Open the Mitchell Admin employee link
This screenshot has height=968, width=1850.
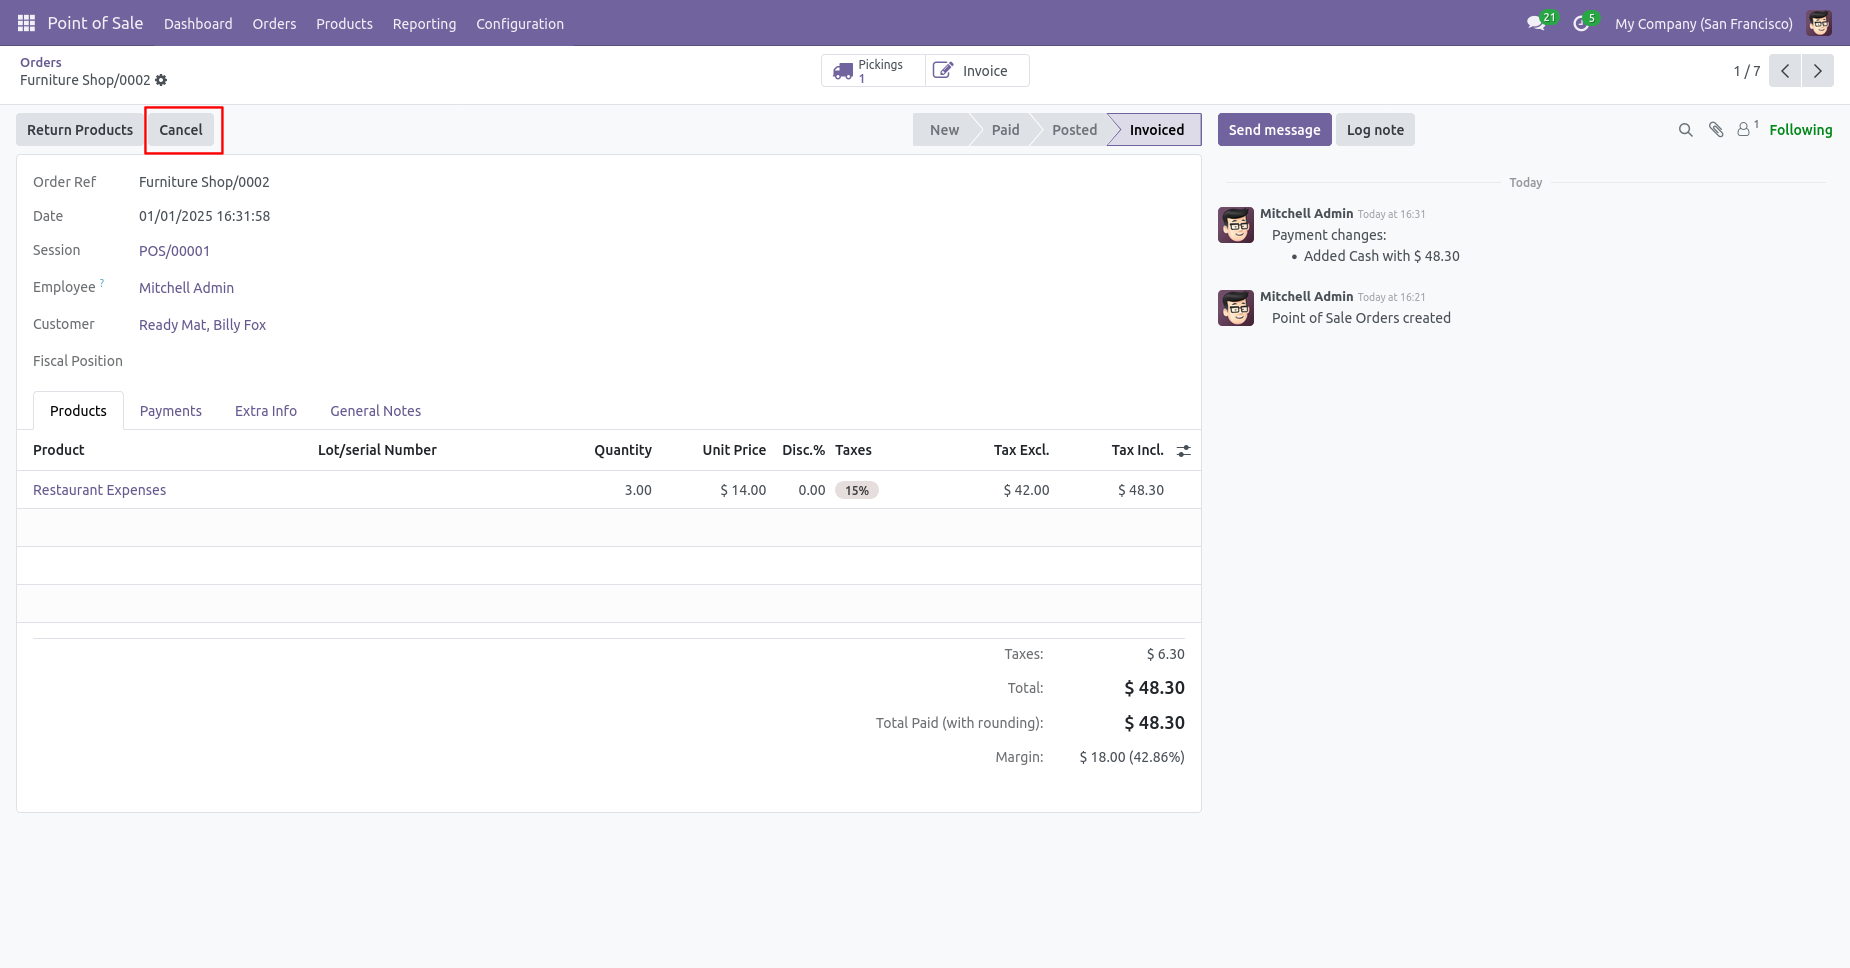coord(186,288)
